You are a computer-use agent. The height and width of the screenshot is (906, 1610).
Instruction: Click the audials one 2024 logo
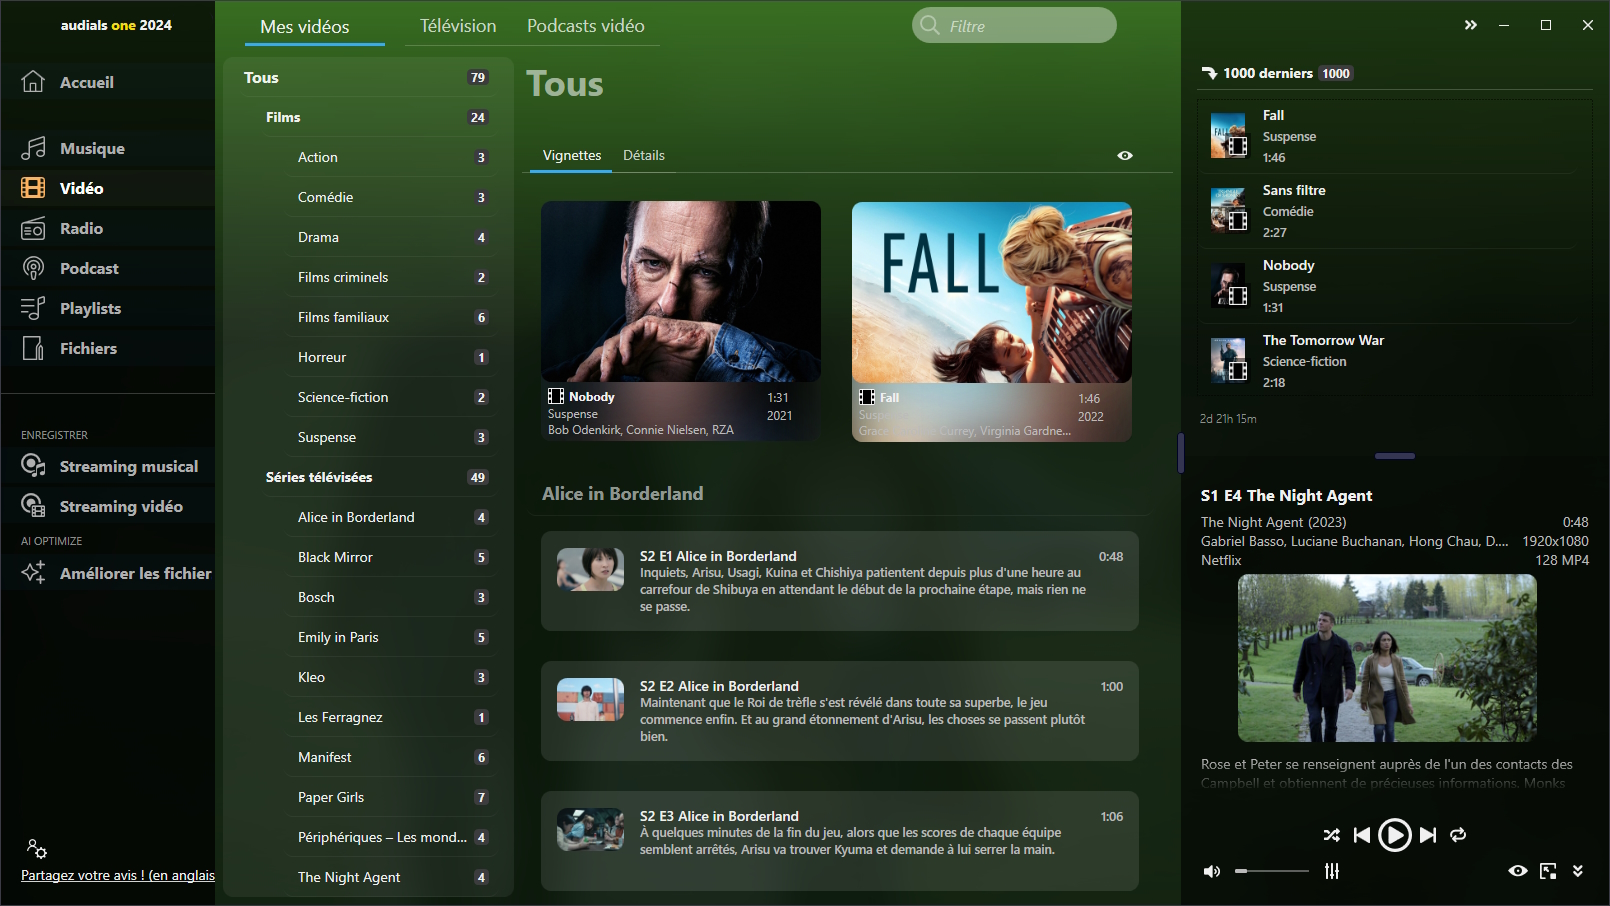click(x=116, y=25)
